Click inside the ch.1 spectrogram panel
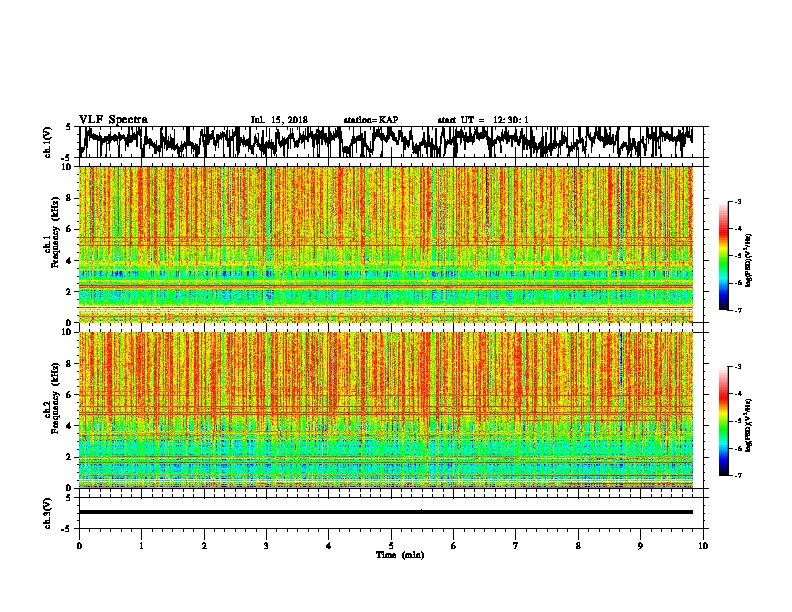This screenshot has width=792, height=612. [x=386, y=244]
